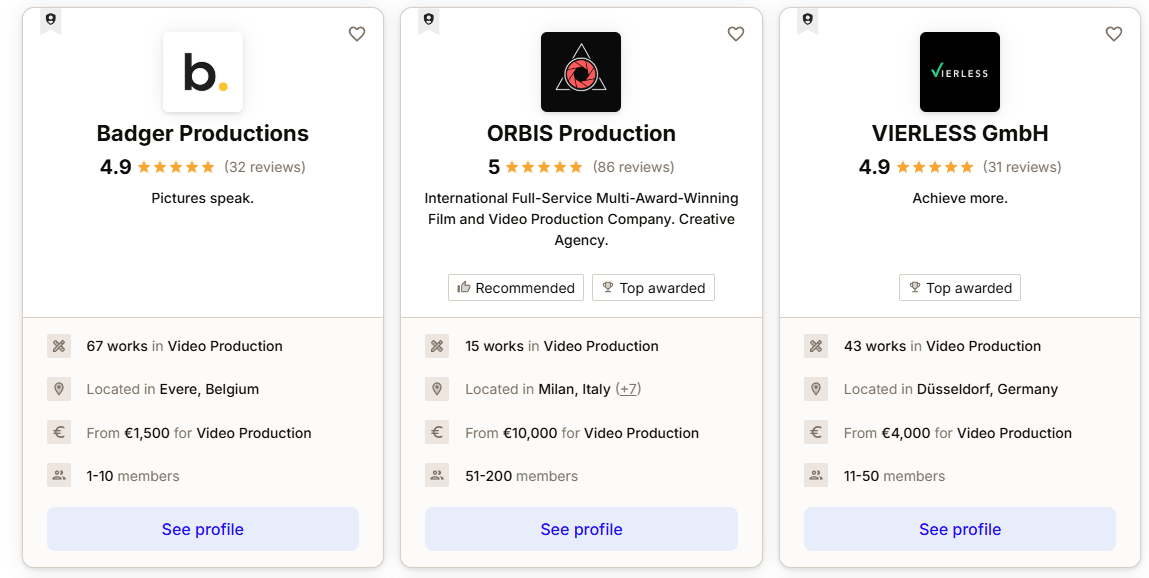Click the euro icon beside From €4,000
Viewport: 1149px width, 578px height.
coord(816,432)
